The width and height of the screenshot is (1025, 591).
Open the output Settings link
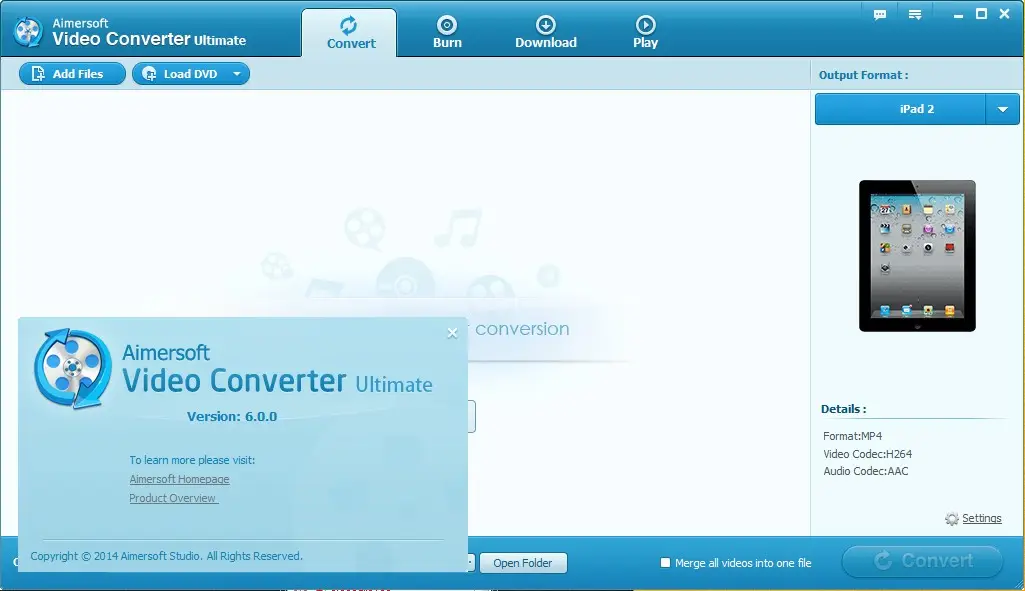(x=982, y=518)
